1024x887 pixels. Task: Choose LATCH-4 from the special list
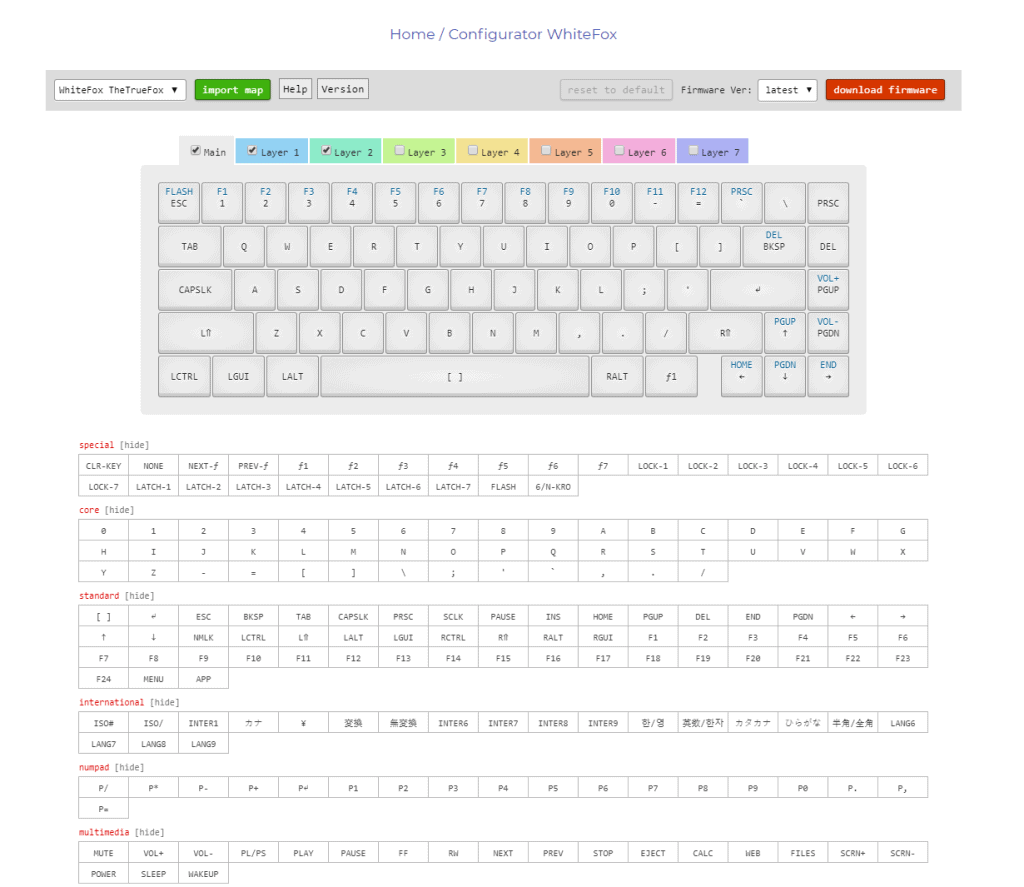[x=303, y=487]
